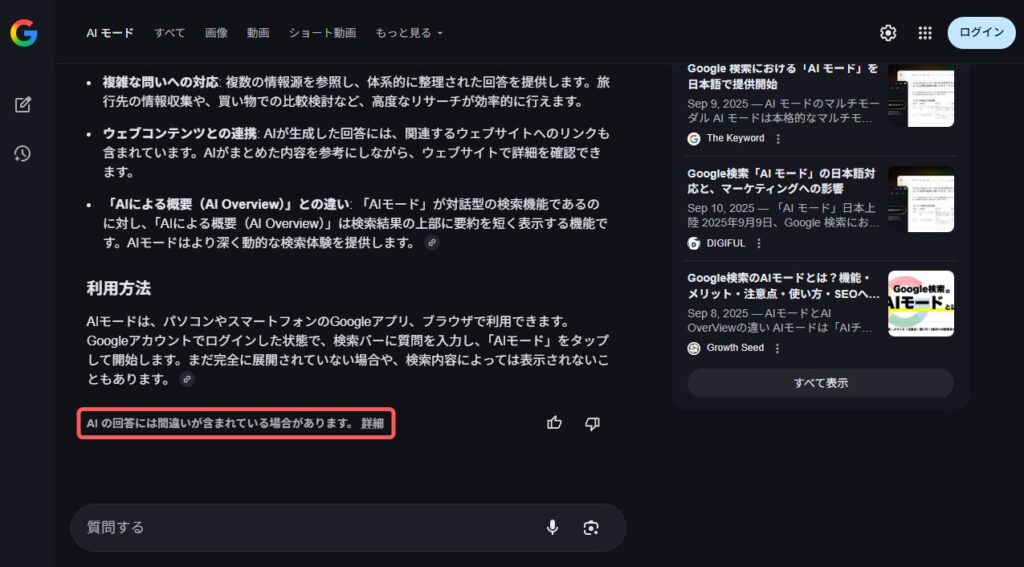
Task: Click the Growth Seed source name
Action: point(735,348)
